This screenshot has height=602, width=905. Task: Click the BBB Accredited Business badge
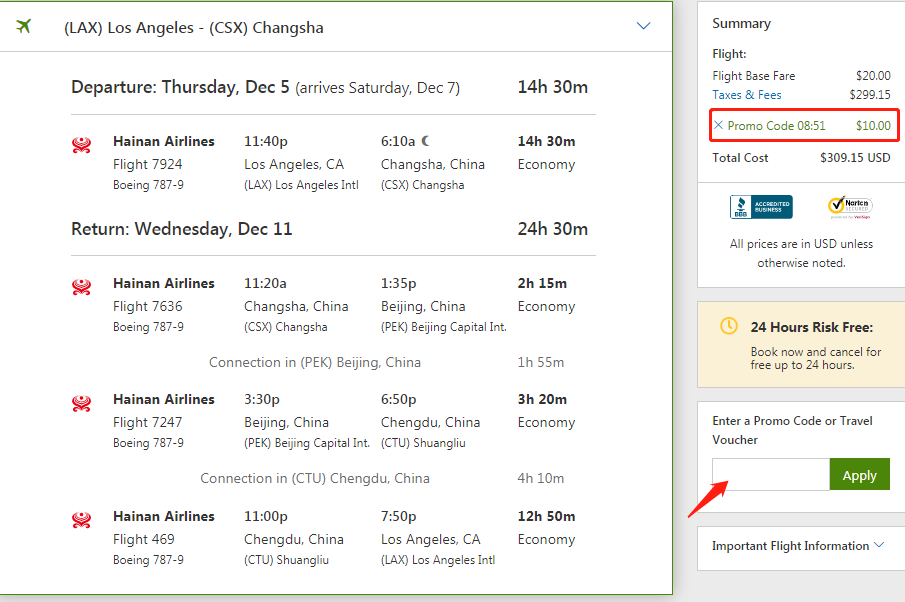pos(761,207)
